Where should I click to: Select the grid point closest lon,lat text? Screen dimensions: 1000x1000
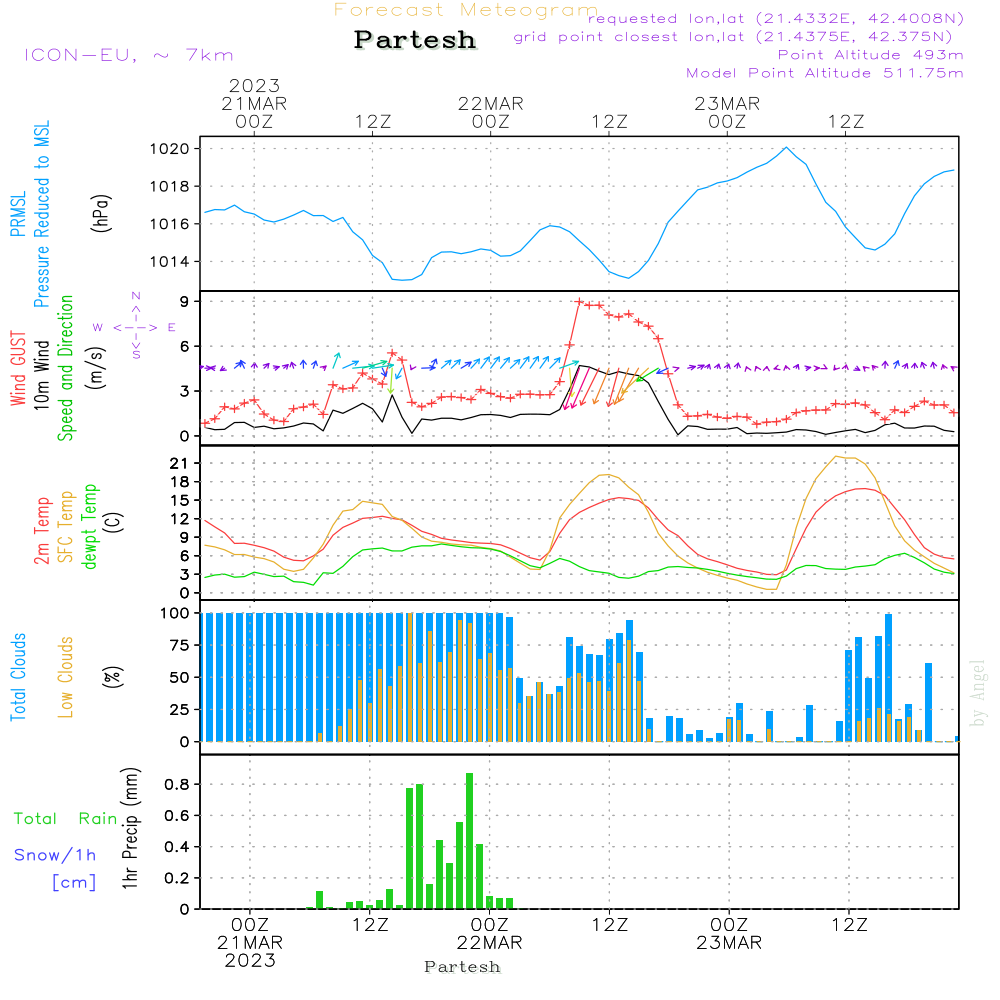(739, 37)
